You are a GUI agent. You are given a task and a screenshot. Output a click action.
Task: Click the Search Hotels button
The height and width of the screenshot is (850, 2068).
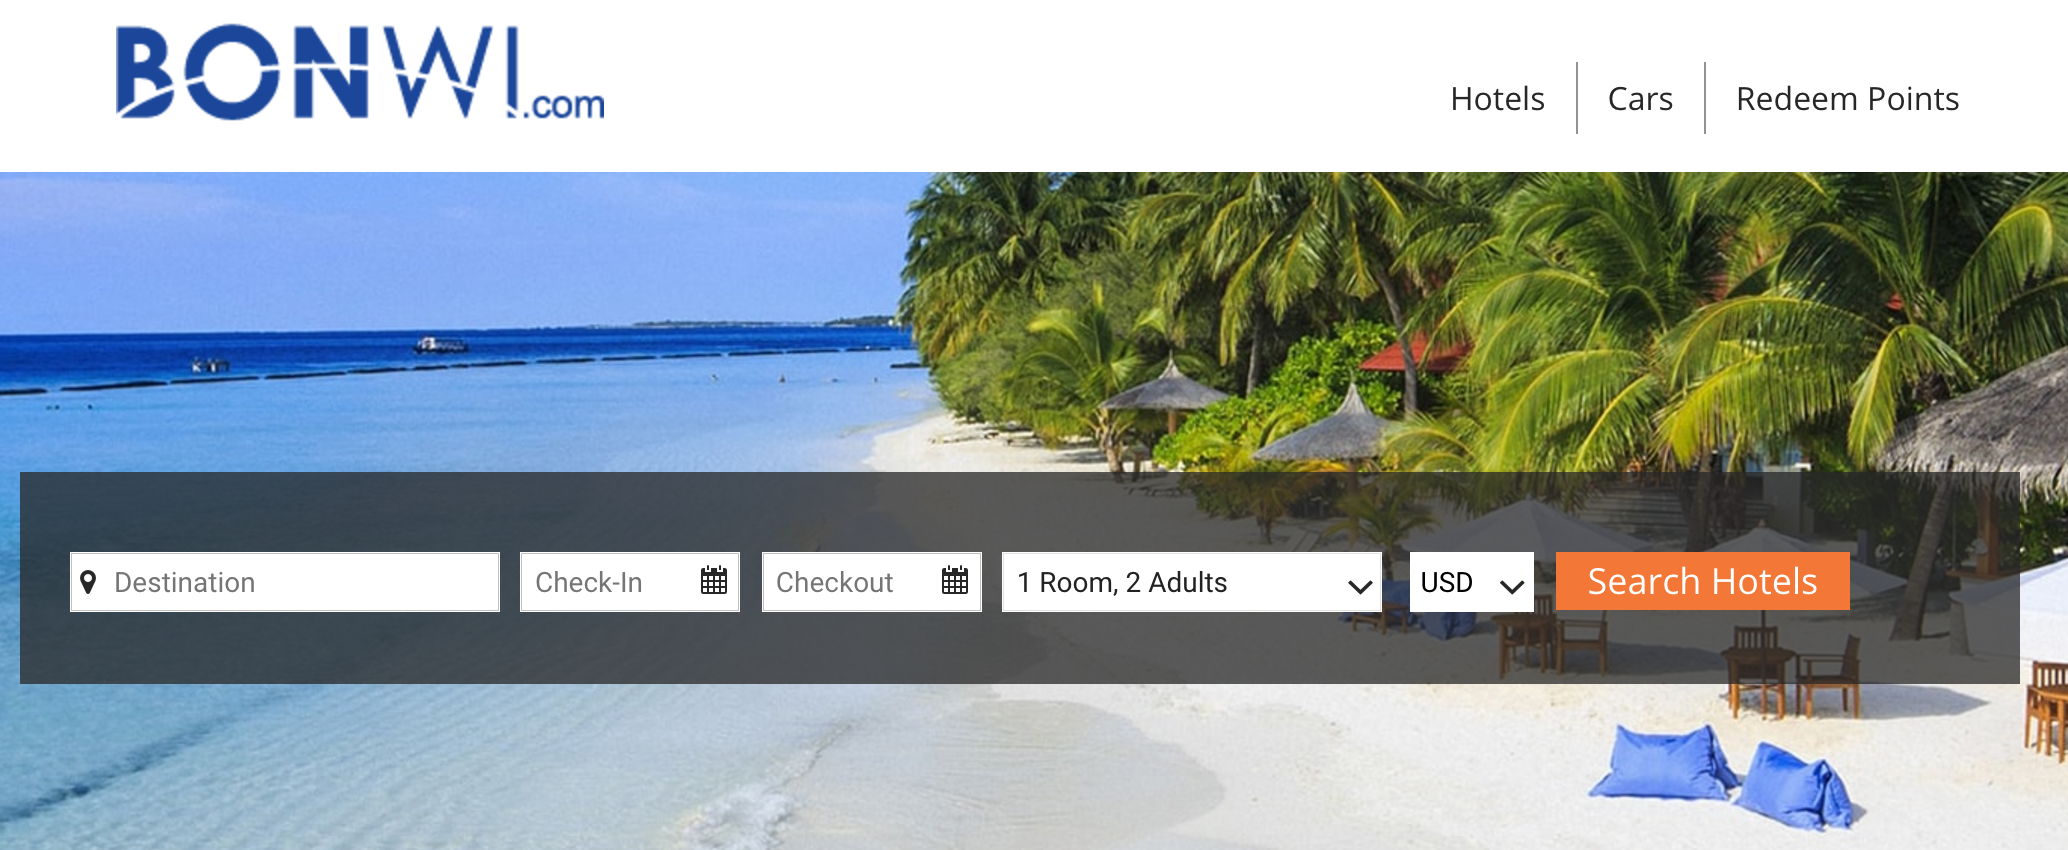pyautogui.click(x=1702, y=581)
